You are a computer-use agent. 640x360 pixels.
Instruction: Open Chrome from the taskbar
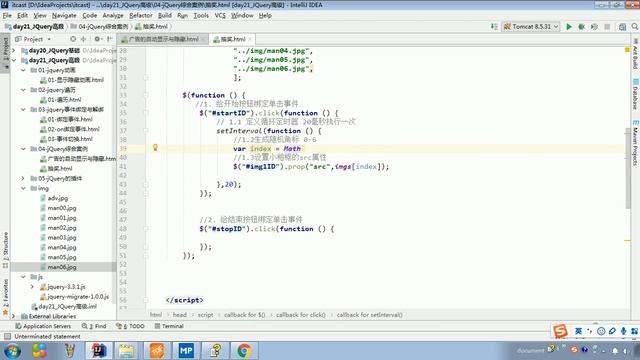coord(244,351)
